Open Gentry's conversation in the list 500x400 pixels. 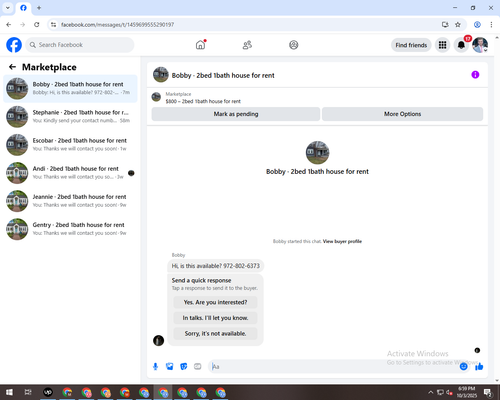70,229
